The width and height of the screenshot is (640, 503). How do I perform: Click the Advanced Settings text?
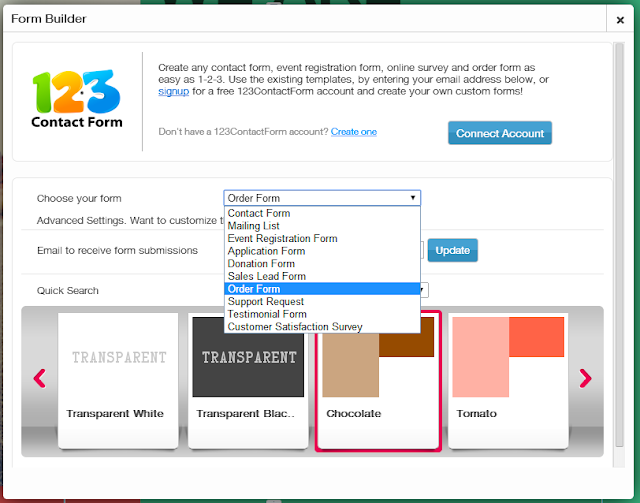coord(130,220)
